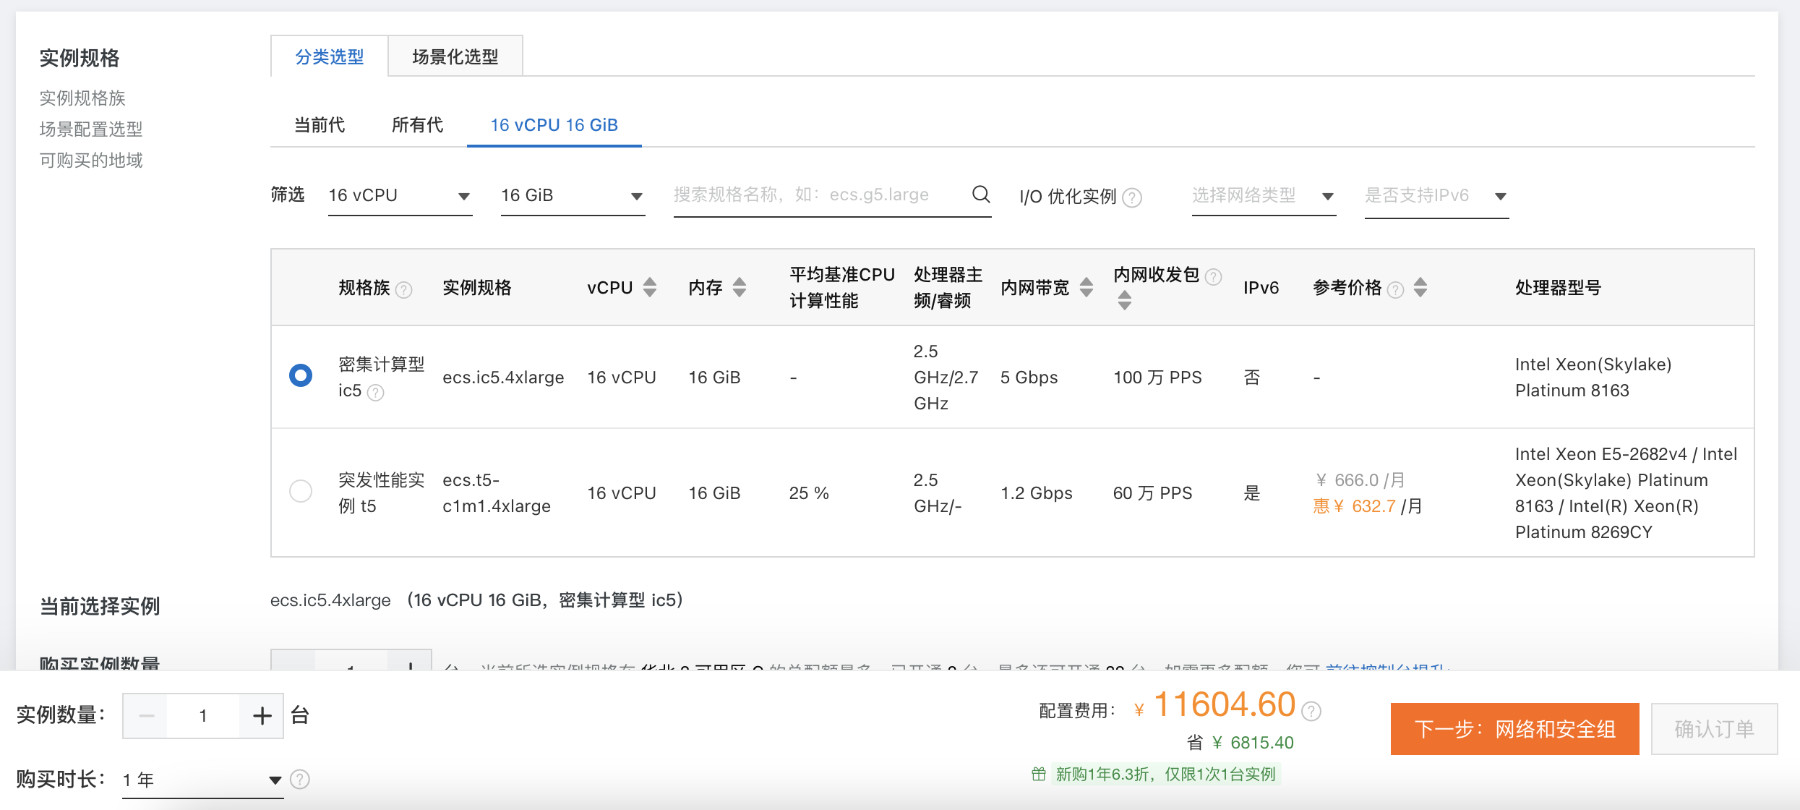
Task: Click 5 Gbps bandwidth cell
Action: 1029,377
